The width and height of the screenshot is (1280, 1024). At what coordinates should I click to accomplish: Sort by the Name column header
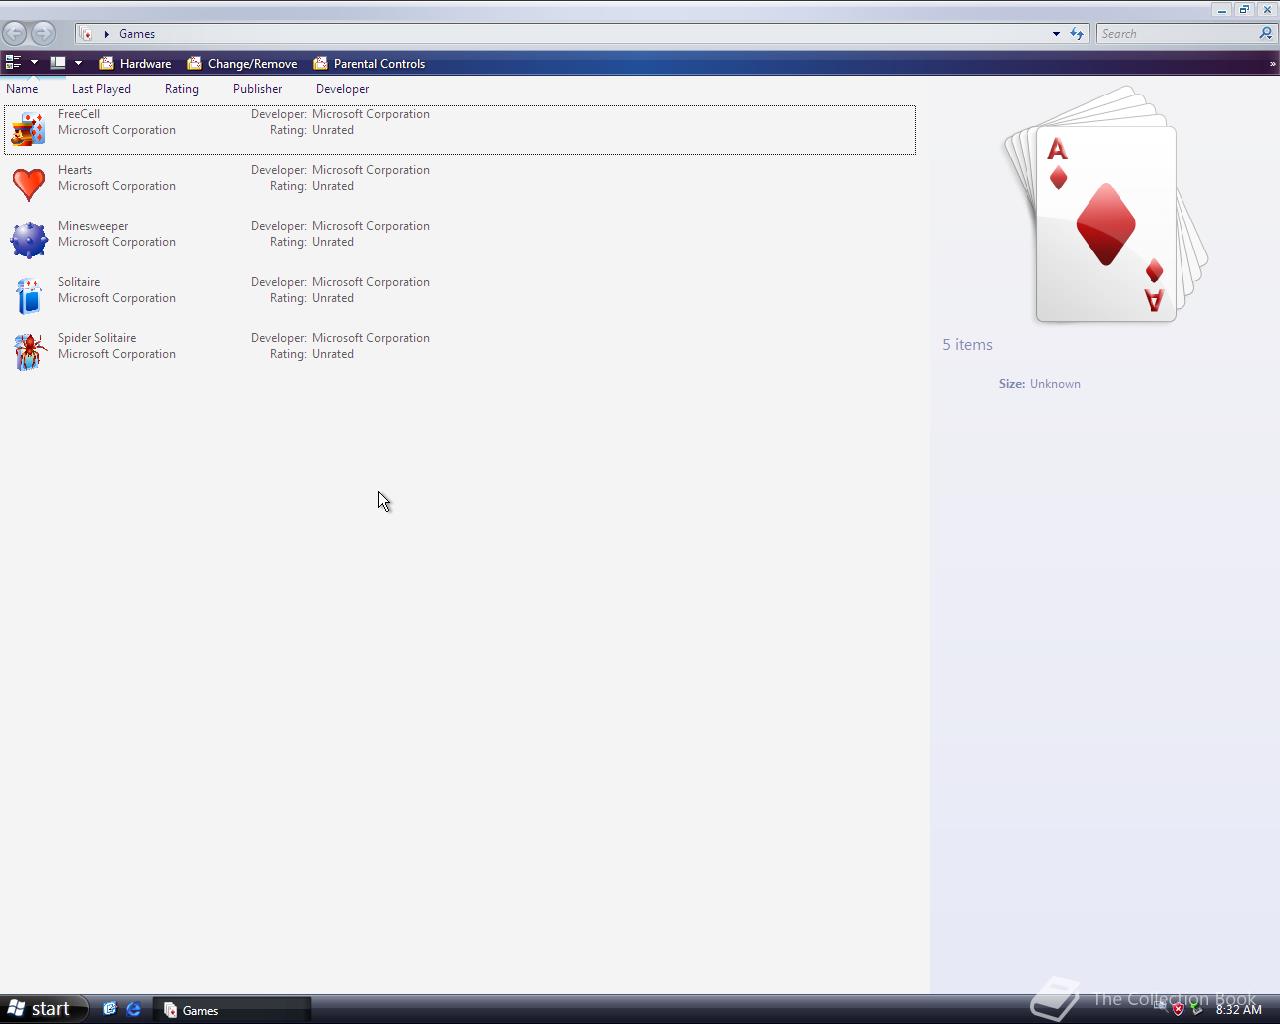(22, 89)
